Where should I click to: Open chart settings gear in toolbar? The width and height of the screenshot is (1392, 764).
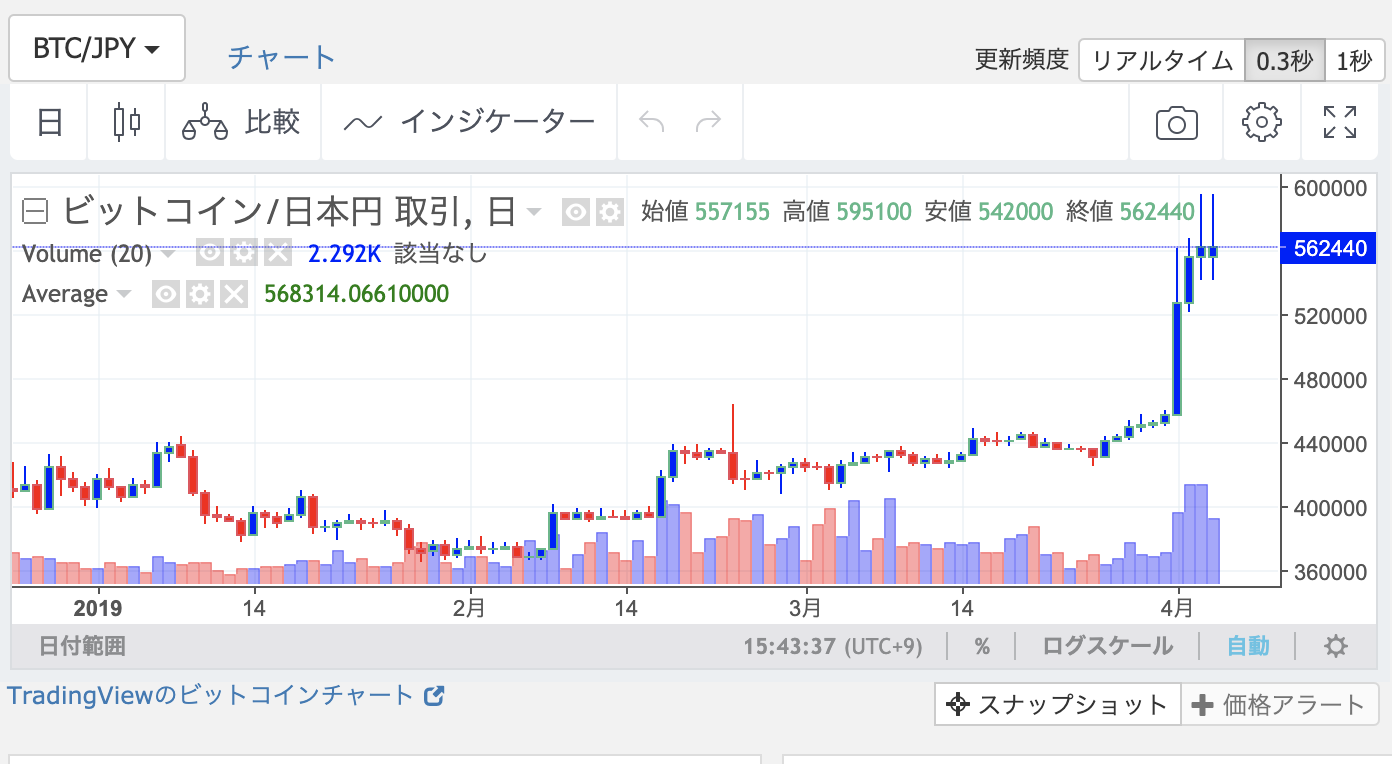[x=1262, y=122]
